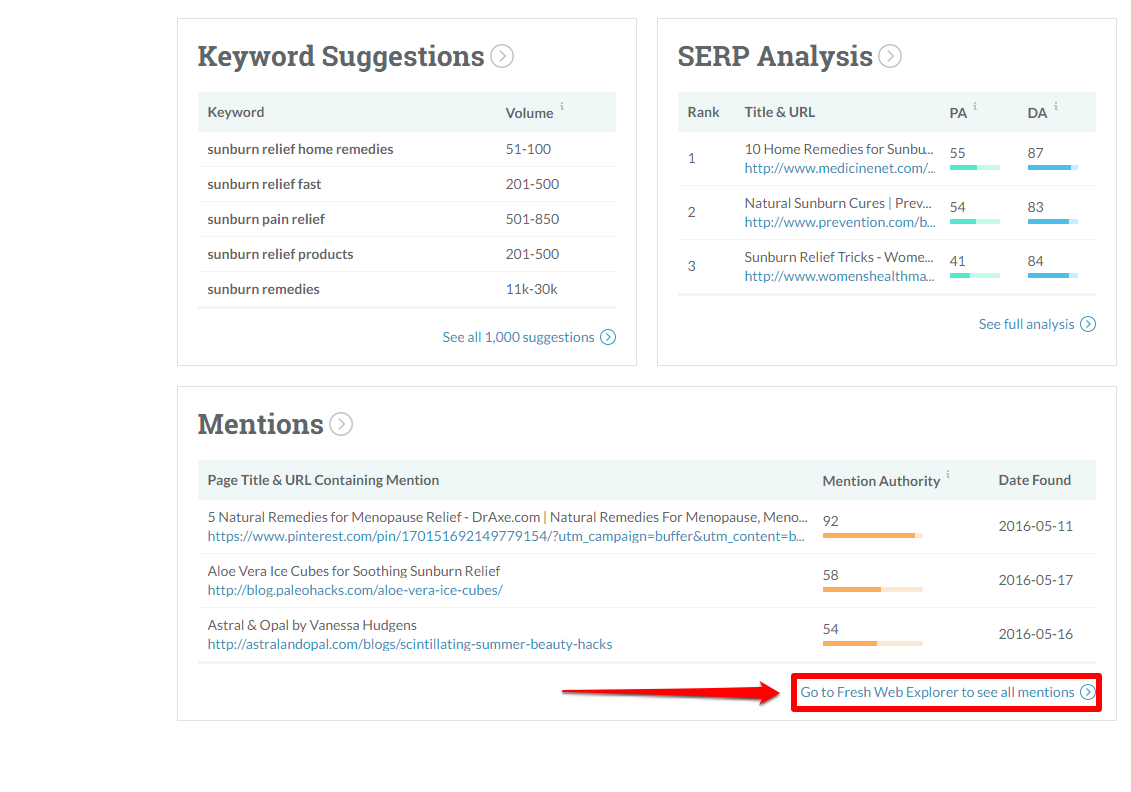The height and width of the screenshot is (792, 1131).
Task: Click circle arrow after See full analysis
Action: coord(1088,324)
